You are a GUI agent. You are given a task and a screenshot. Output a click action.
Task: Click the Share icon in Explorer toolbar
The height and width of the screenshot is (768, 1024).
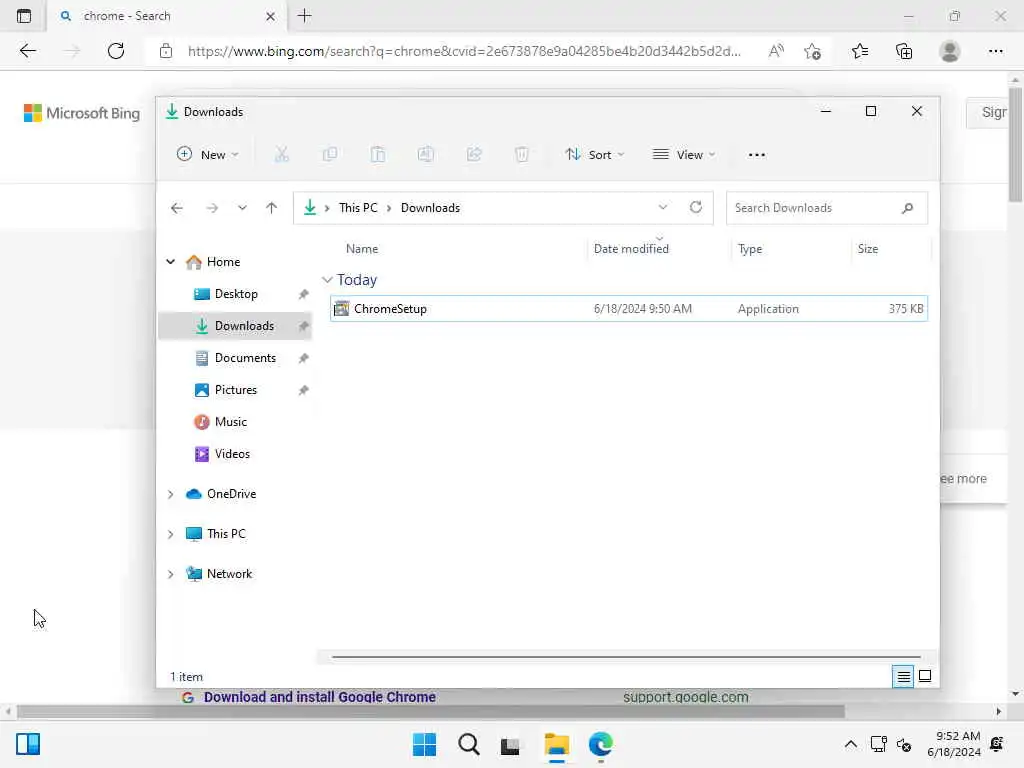(x=474, y=155)
